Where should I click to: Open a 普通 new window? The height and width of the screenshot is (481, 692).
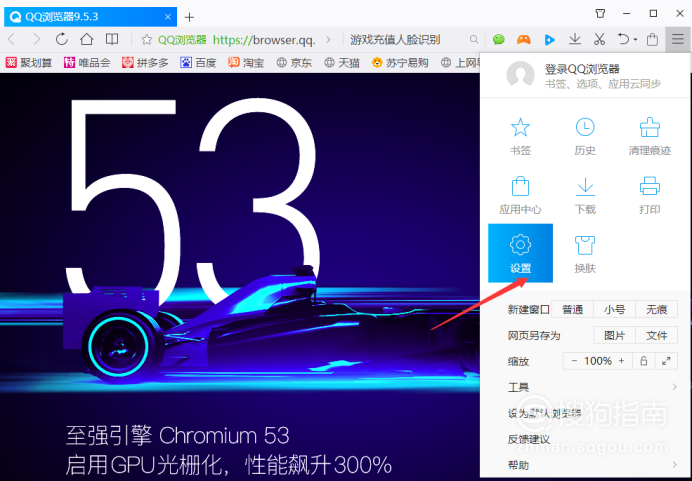[x=572, y=309]
